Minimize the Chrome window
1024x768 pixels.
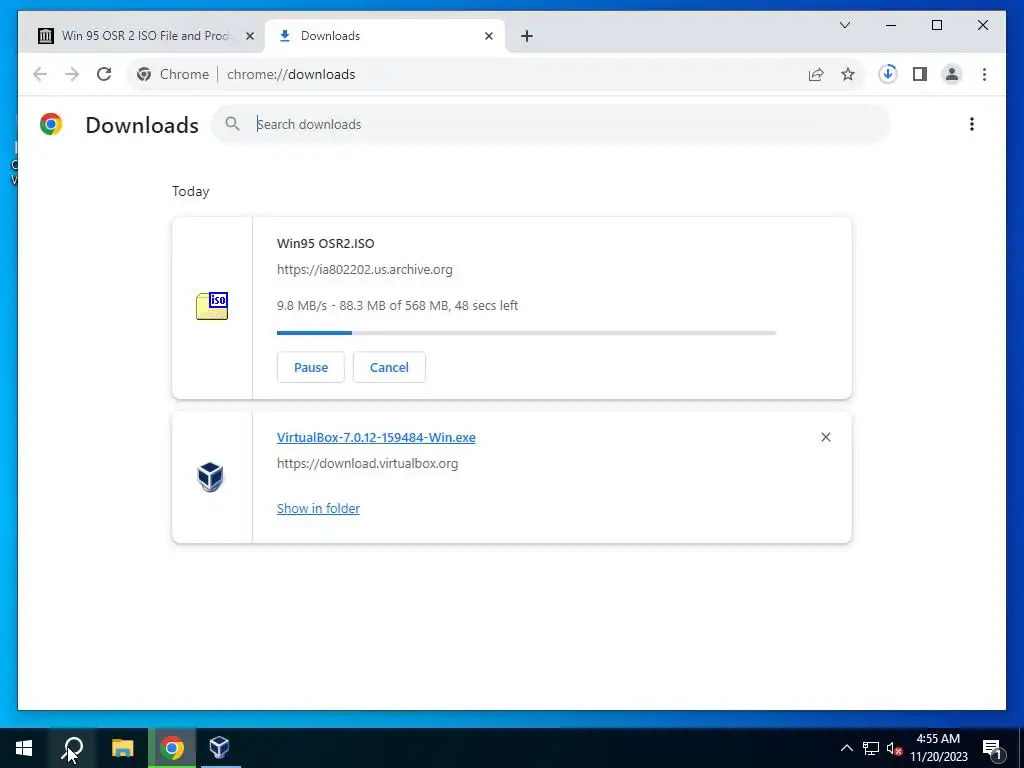tap(891, 25)
